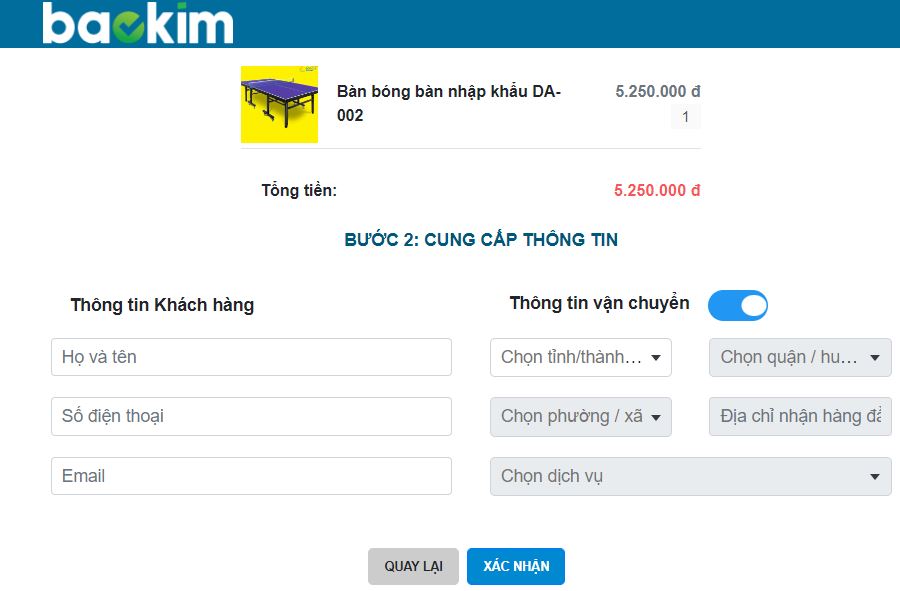
Task: Click the Email input field
Action: pos(250,475)
